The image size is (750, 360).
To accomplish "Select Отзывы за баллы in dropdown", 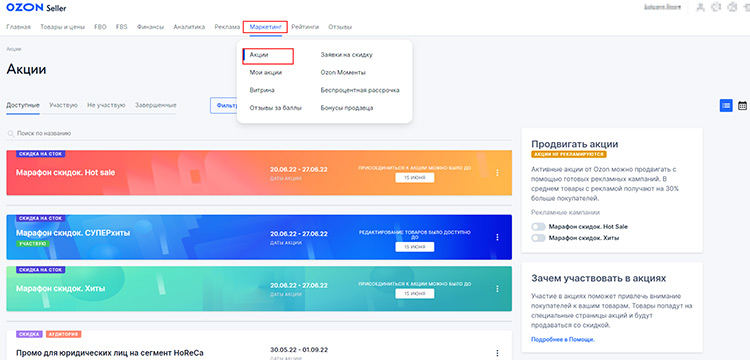I will tap(276, 108).
